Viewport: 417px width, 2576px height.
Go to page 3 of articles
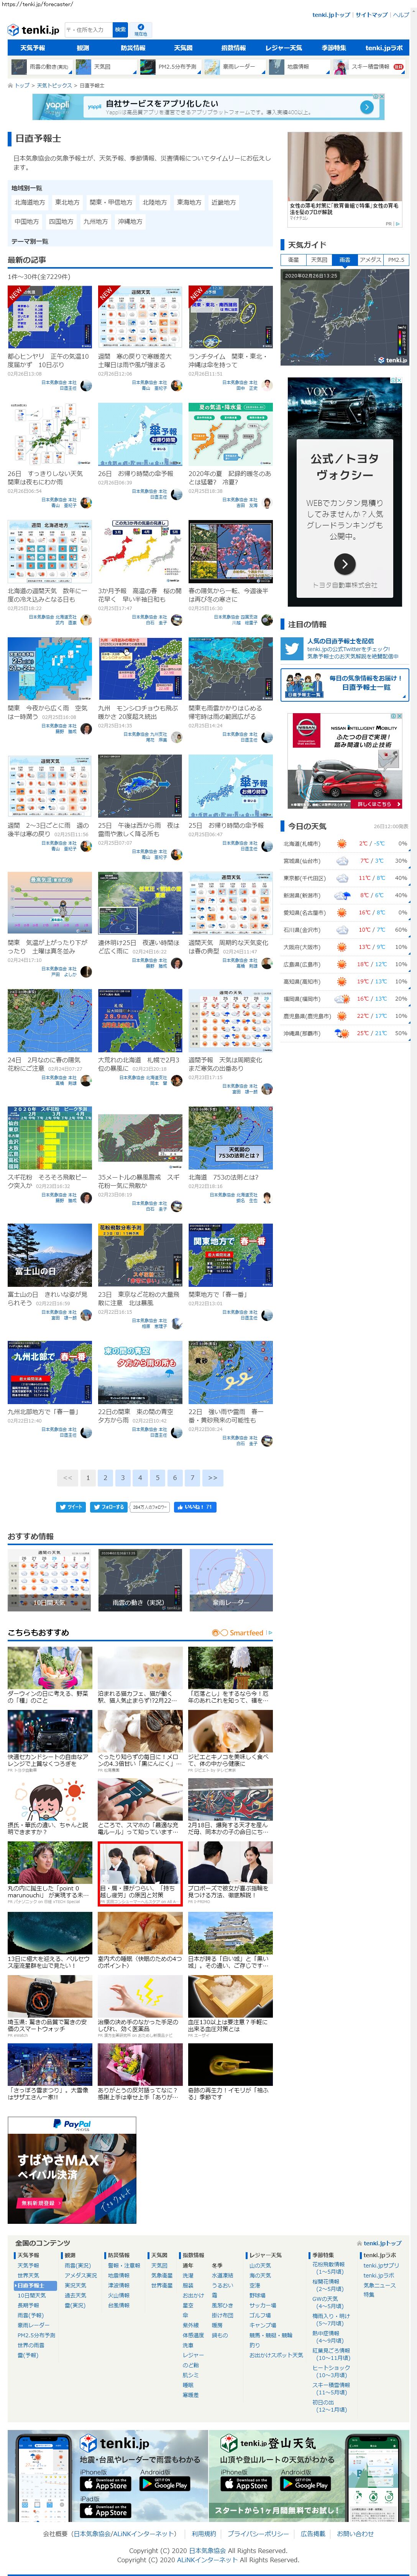123,1477
